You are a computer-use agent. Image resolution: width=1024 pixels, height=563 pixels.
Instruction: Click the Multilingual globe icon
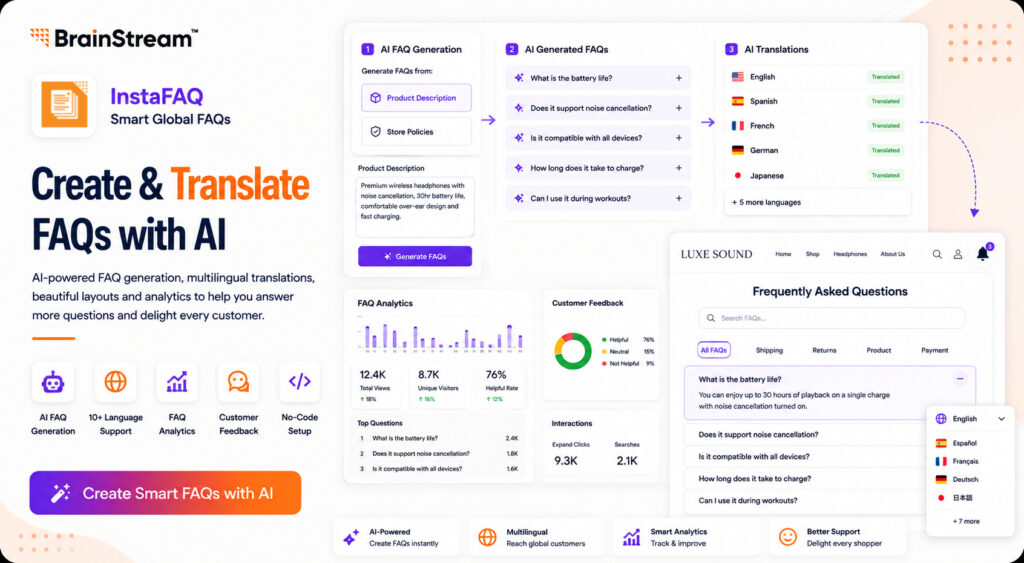[487, 537]
